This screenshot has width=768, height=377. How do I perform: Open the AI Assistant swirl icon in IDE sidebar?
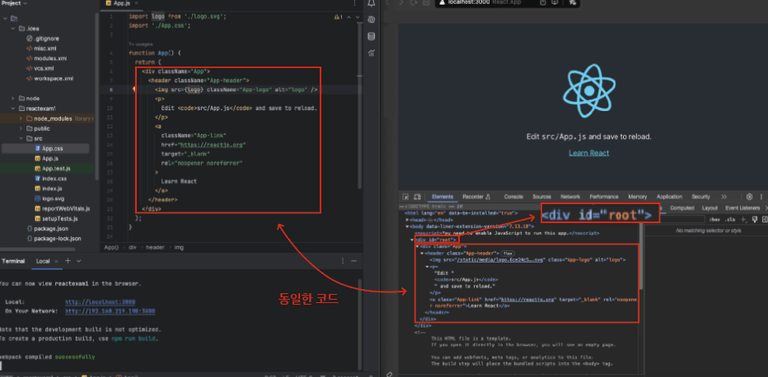(372, 20)
